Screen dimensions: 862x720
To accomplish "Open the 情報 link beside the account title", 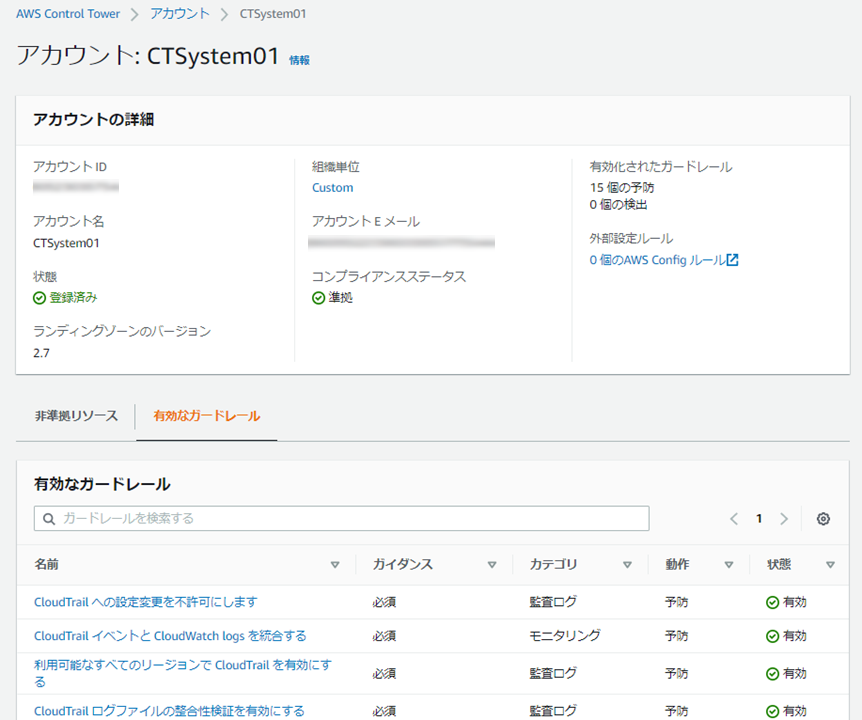I will pyautogui.click(x=300, y=60).
